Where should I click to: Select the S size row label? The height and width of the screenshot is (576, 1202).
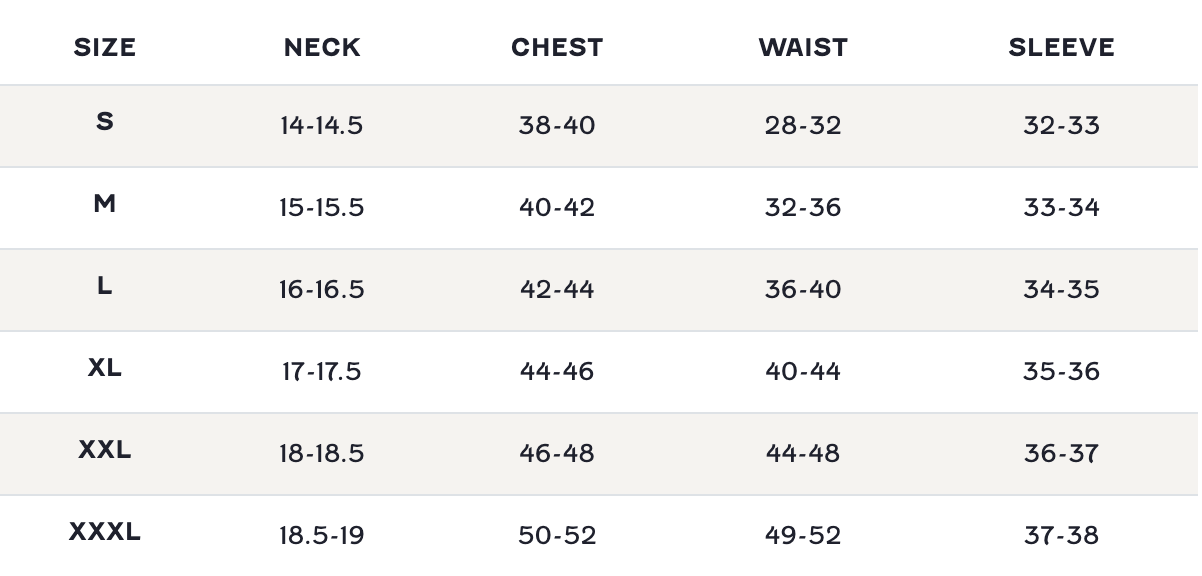point(105,122)
